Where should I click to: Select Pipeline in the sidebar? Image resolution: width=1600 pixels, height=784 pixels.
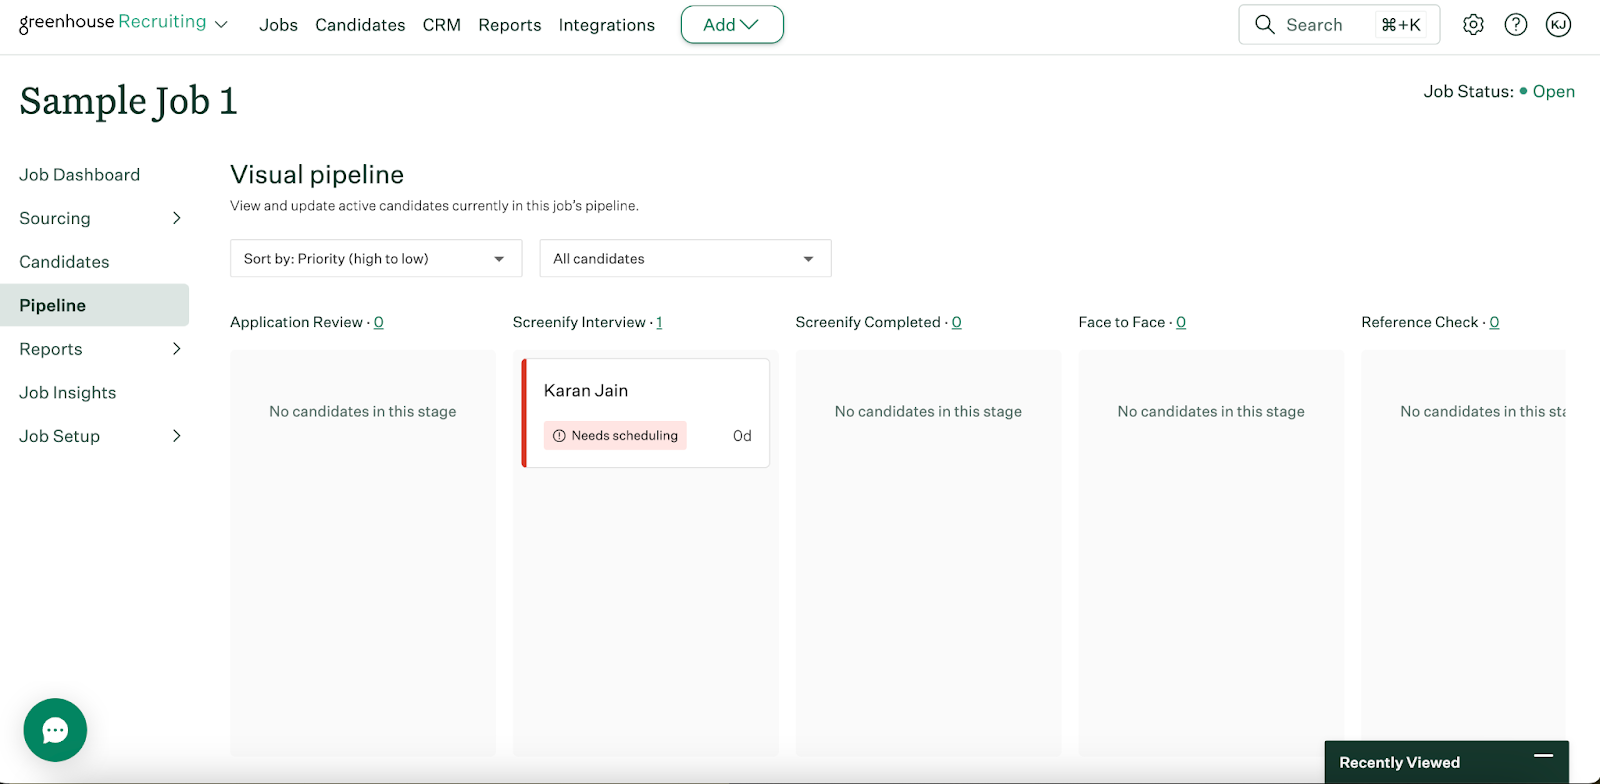point(94,305)
